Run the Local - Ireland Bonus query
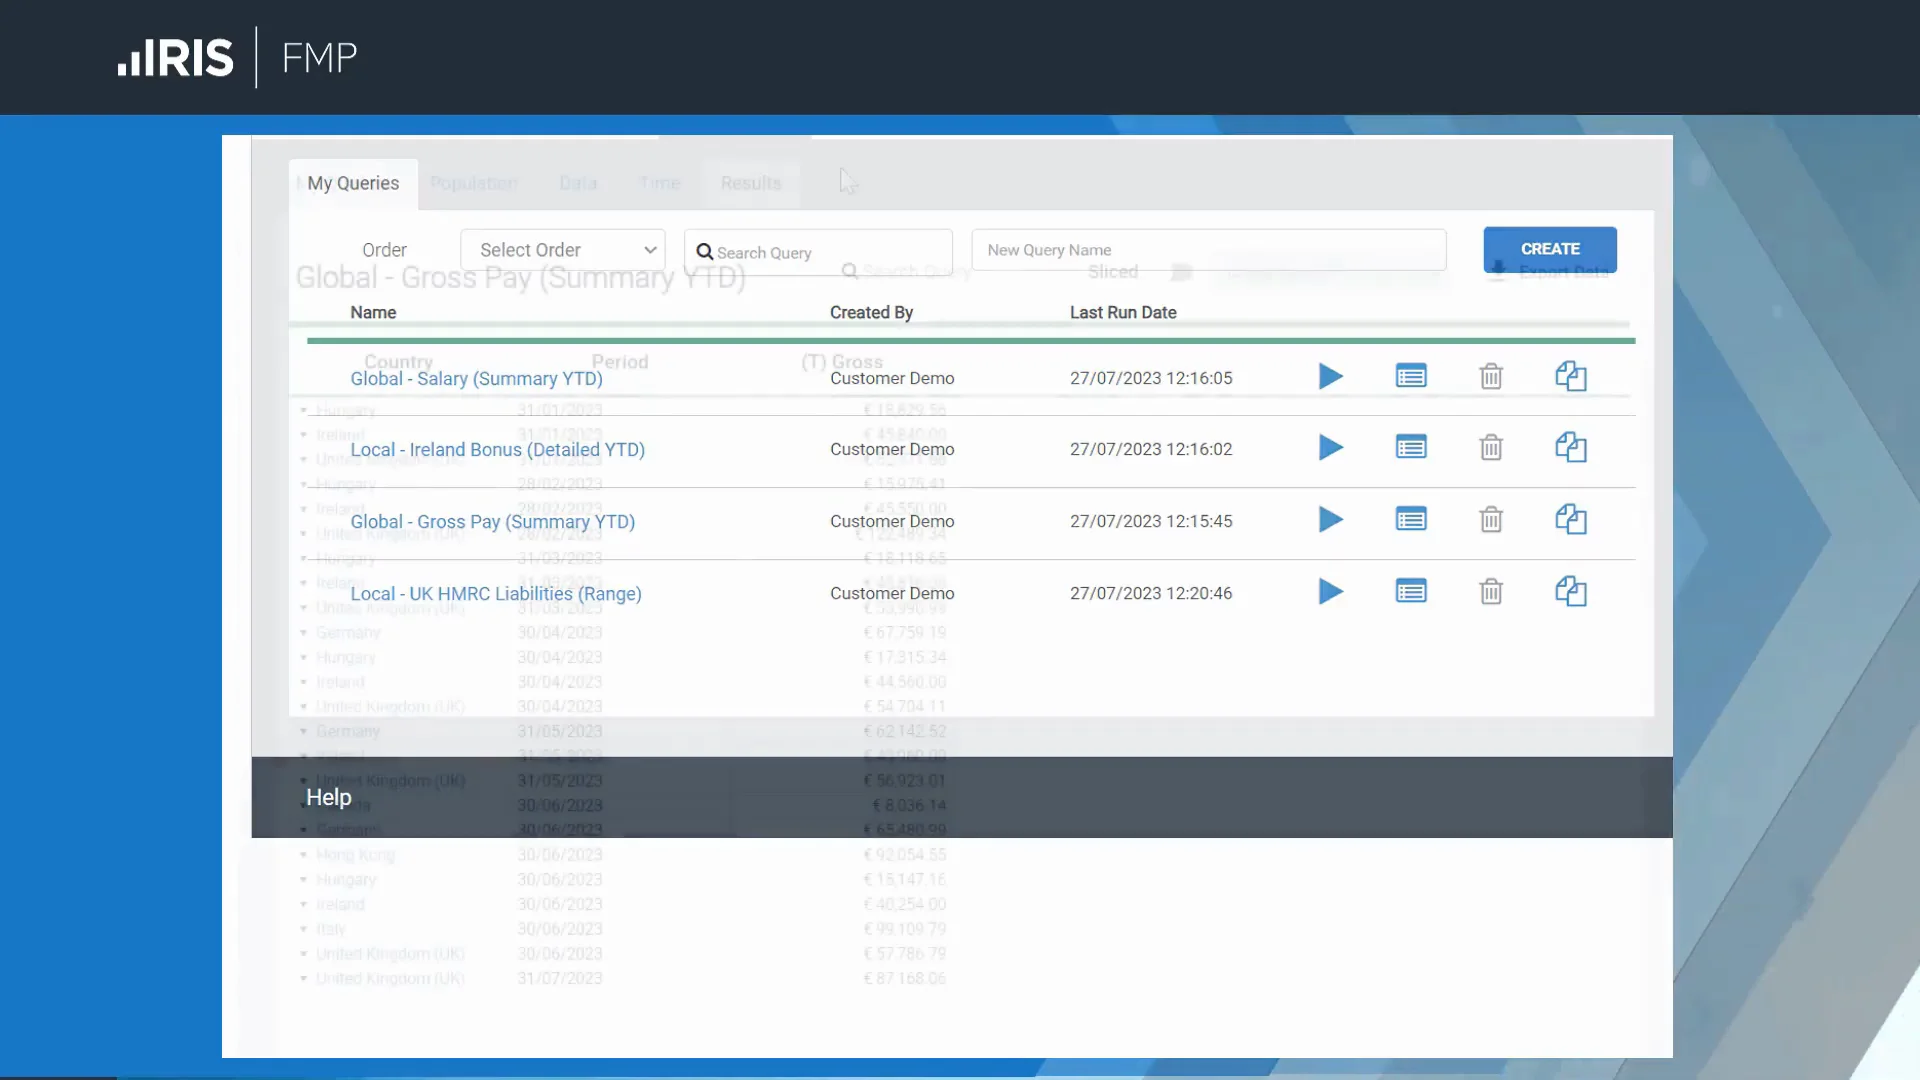The width and height of the screenshot is (1920, 1080). [x=1330, y=448]
